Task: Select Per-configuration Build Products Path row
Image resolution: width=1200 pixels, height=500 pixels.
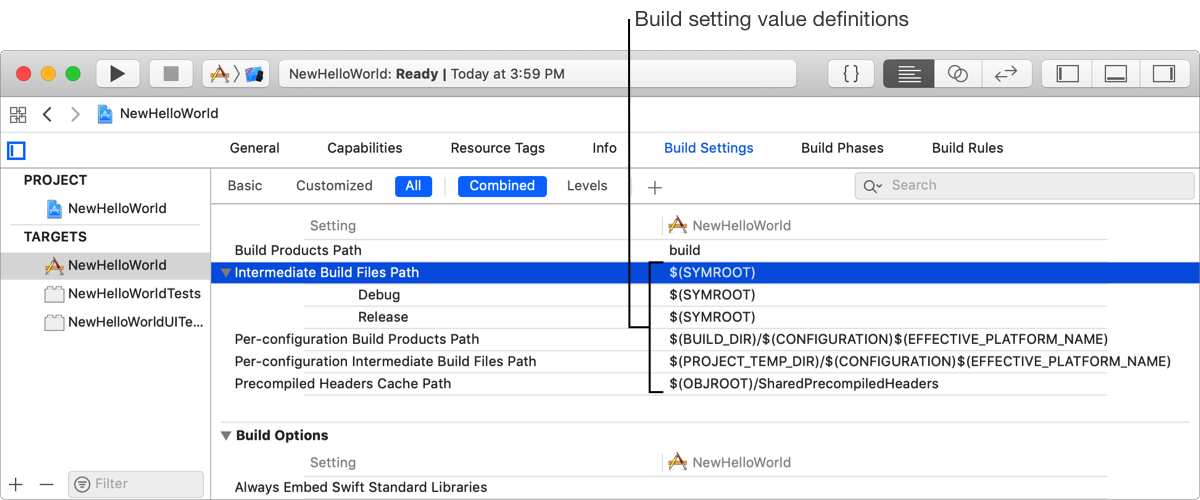Action: [x=357, y=339]
